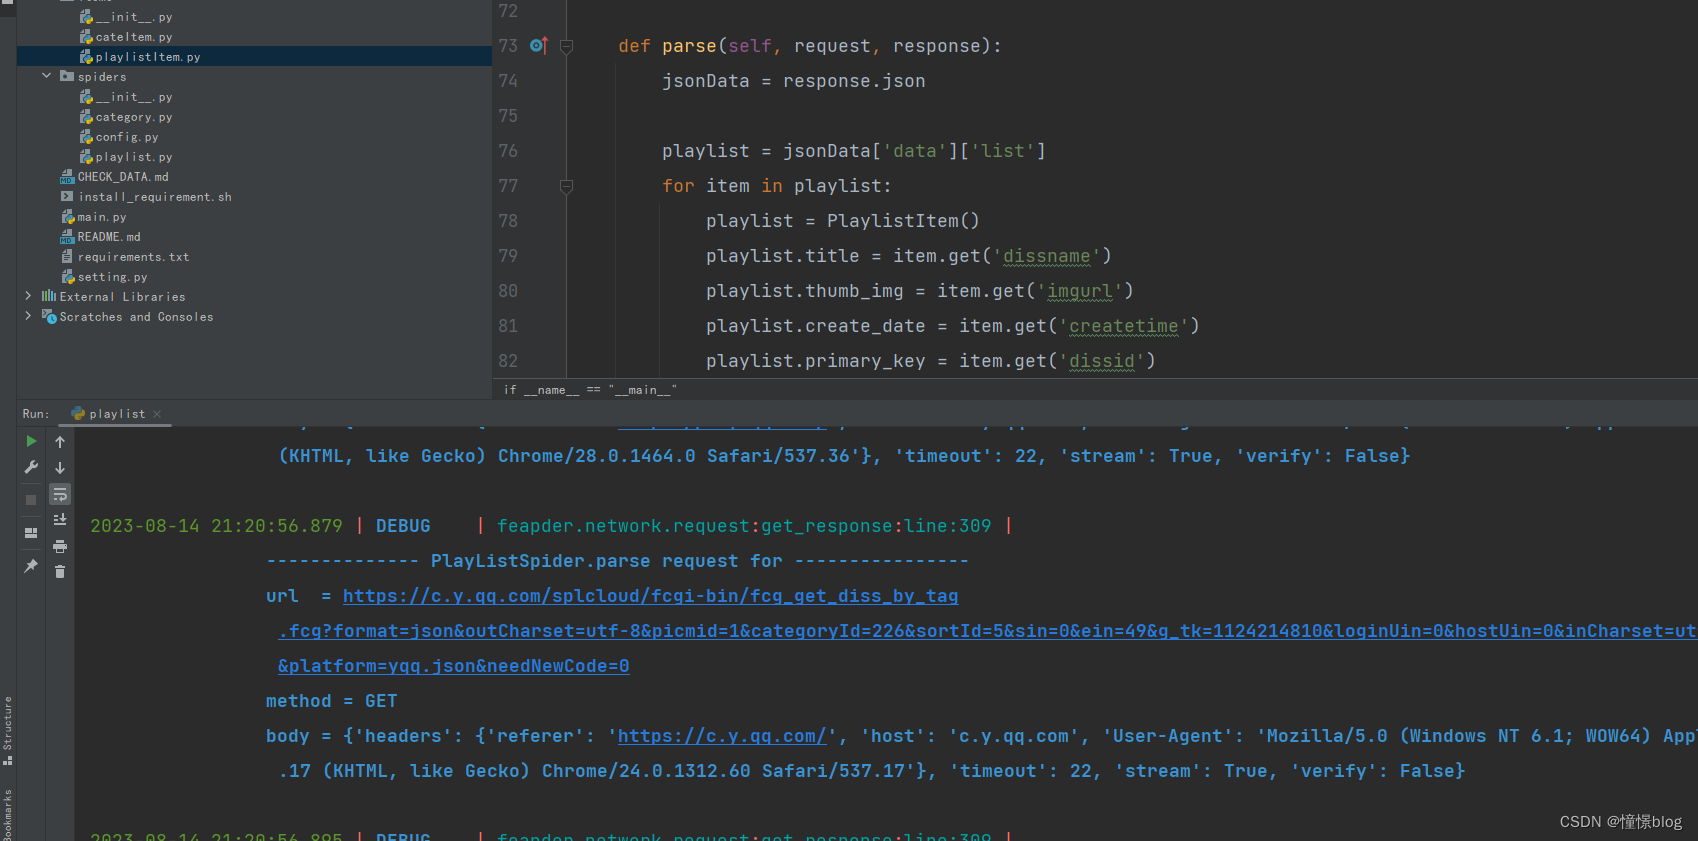Screen dimensions: 1698x841
Task: Select Scratches and Consoles entry
Action: 136,317
